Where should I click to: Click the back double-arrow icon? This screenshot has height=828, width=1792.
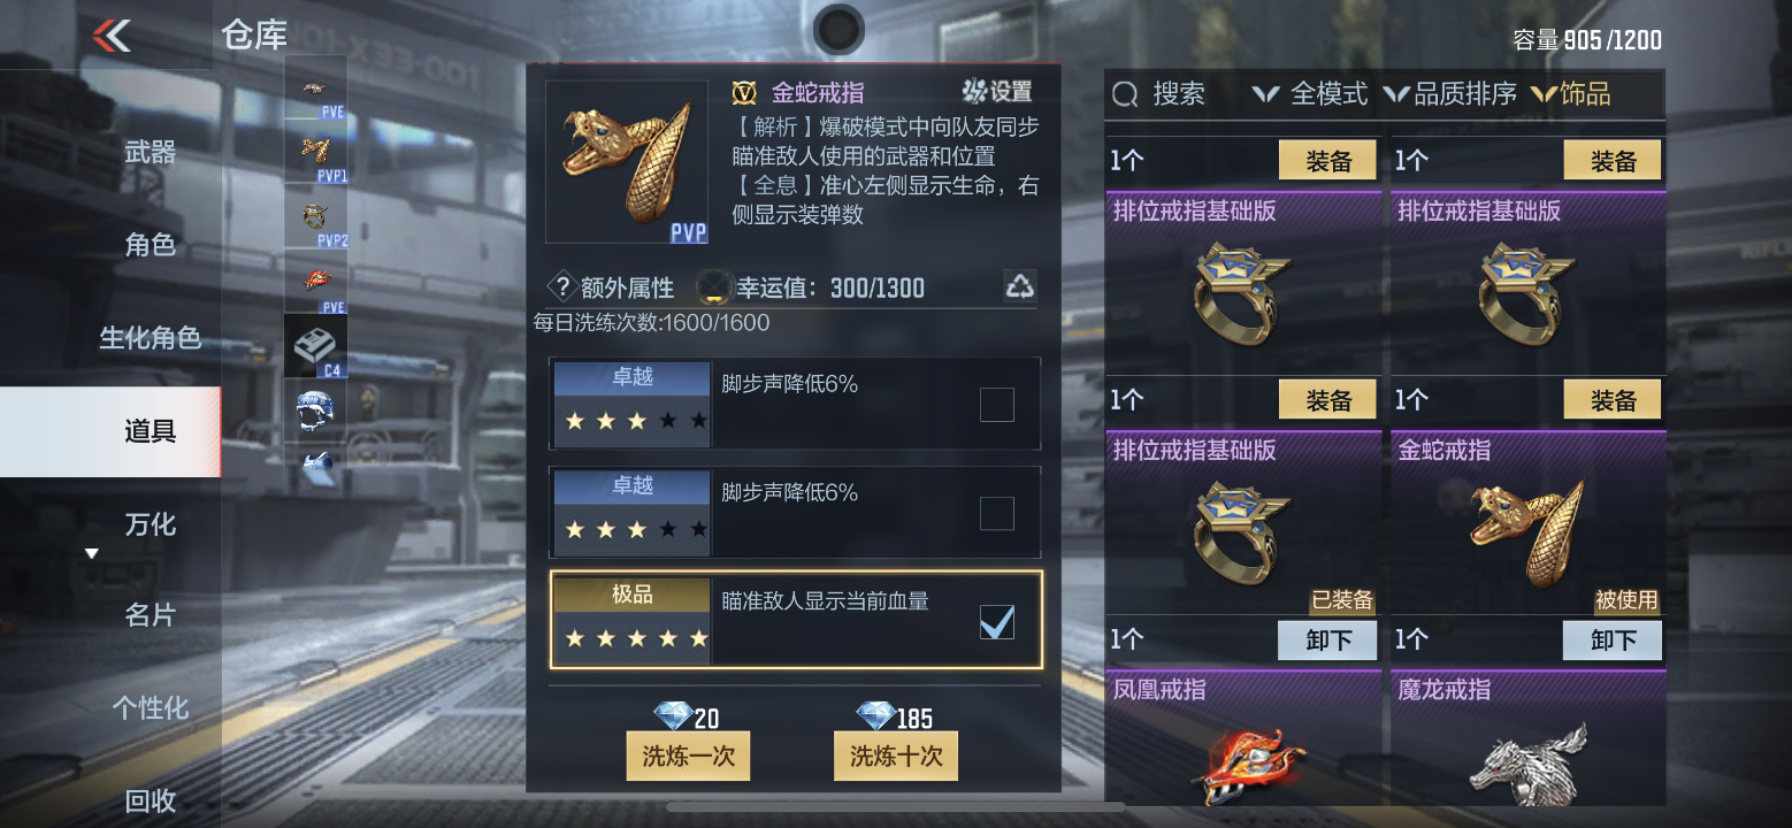112,37
